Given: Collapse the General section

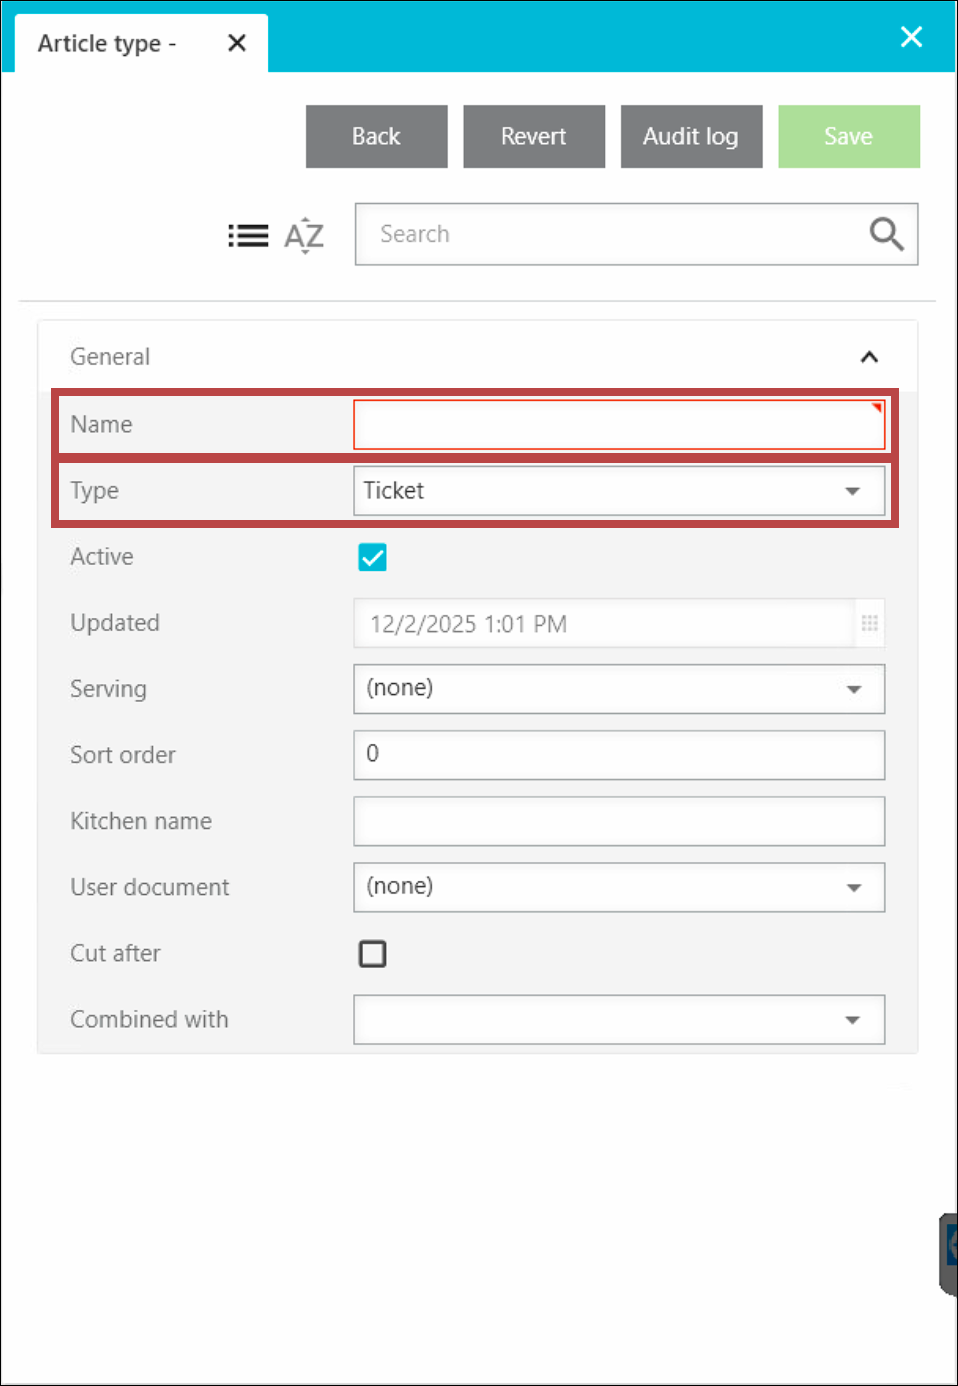Looking at the screenshot, I should coord(869,357).
